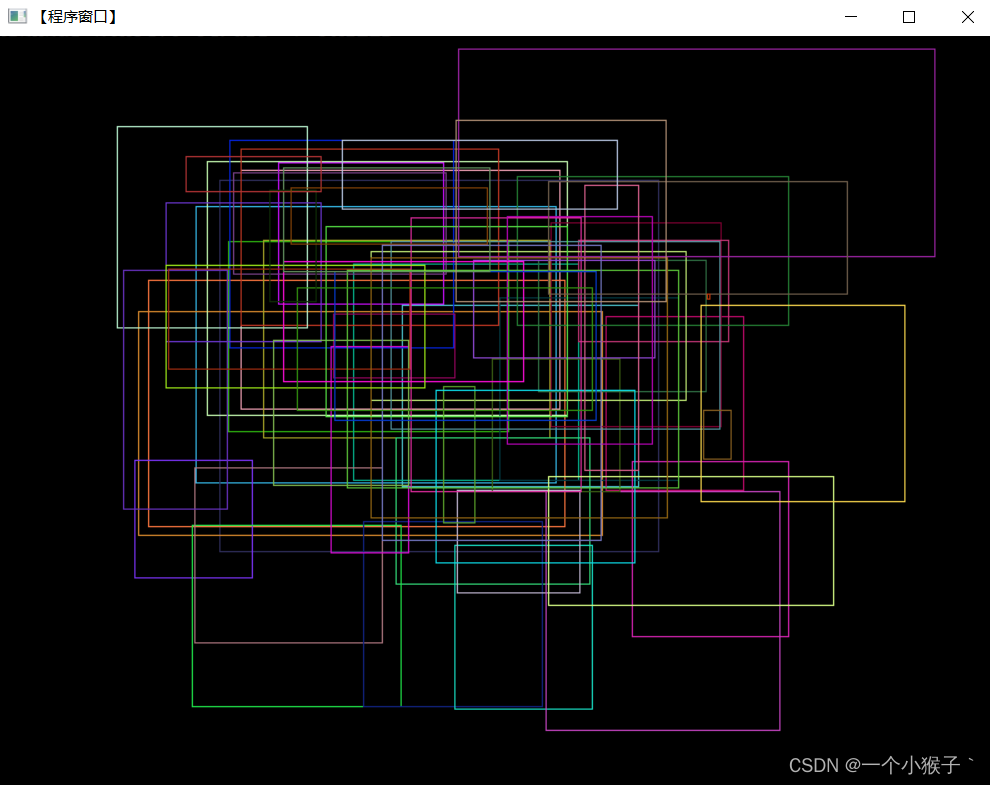
Task: Click the CSDN watermark text
Action: (x=812, y=766)
